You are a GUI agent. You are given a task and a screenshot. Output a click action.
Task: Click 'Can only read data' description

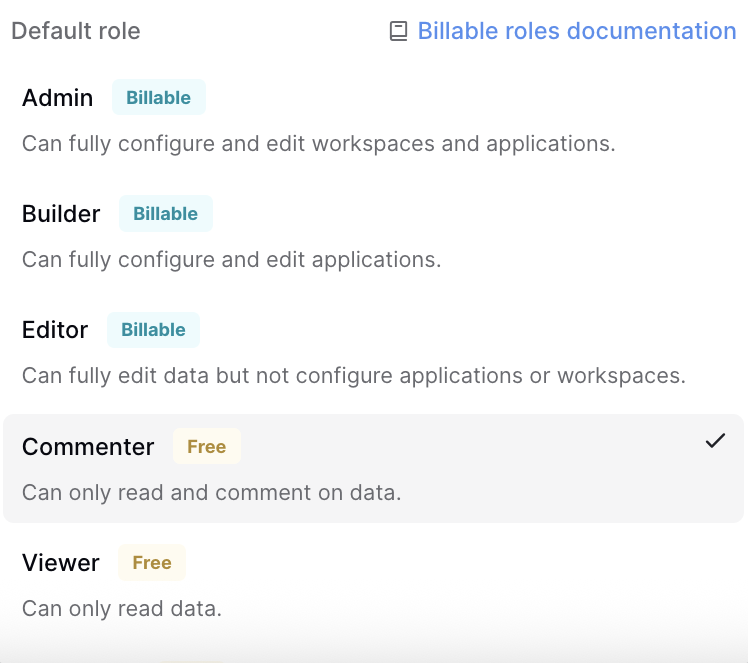[121, 609]
